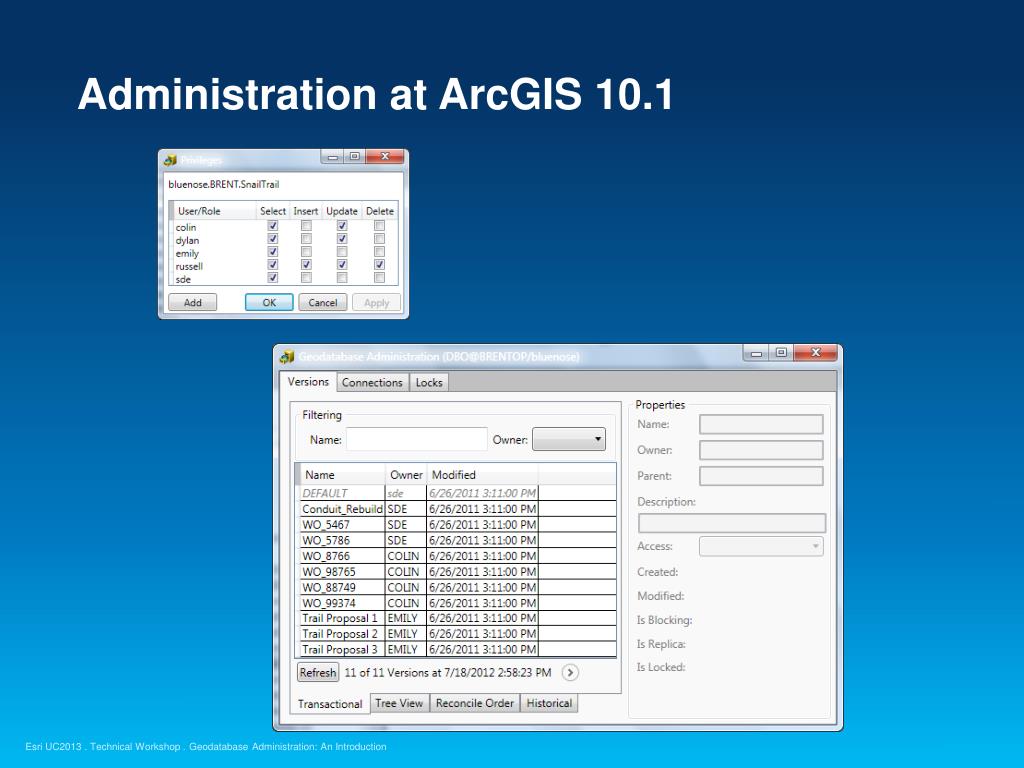The image size is (1024, 768).
Task: Click the Geodatabase Administration window title icon
Action: pos(287,357)
